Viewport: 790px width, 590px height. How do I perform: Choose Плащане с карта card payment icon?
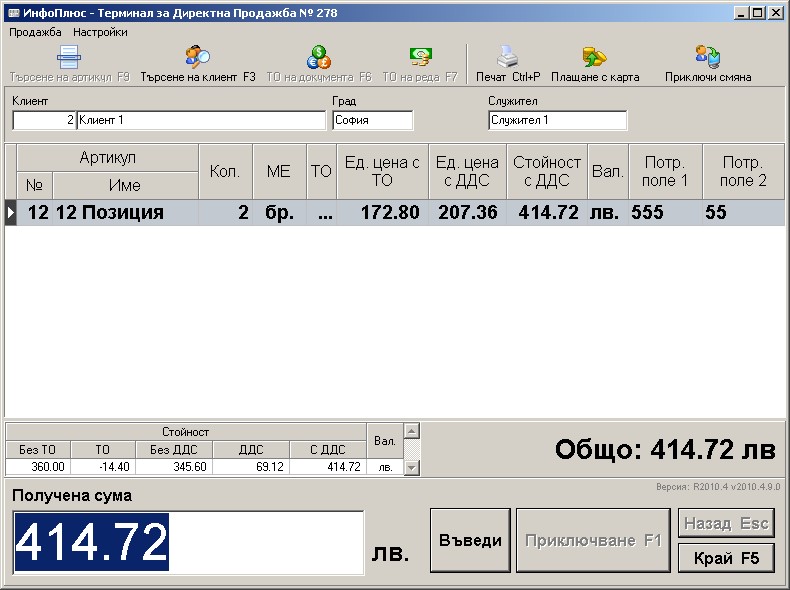coord(595,57)
